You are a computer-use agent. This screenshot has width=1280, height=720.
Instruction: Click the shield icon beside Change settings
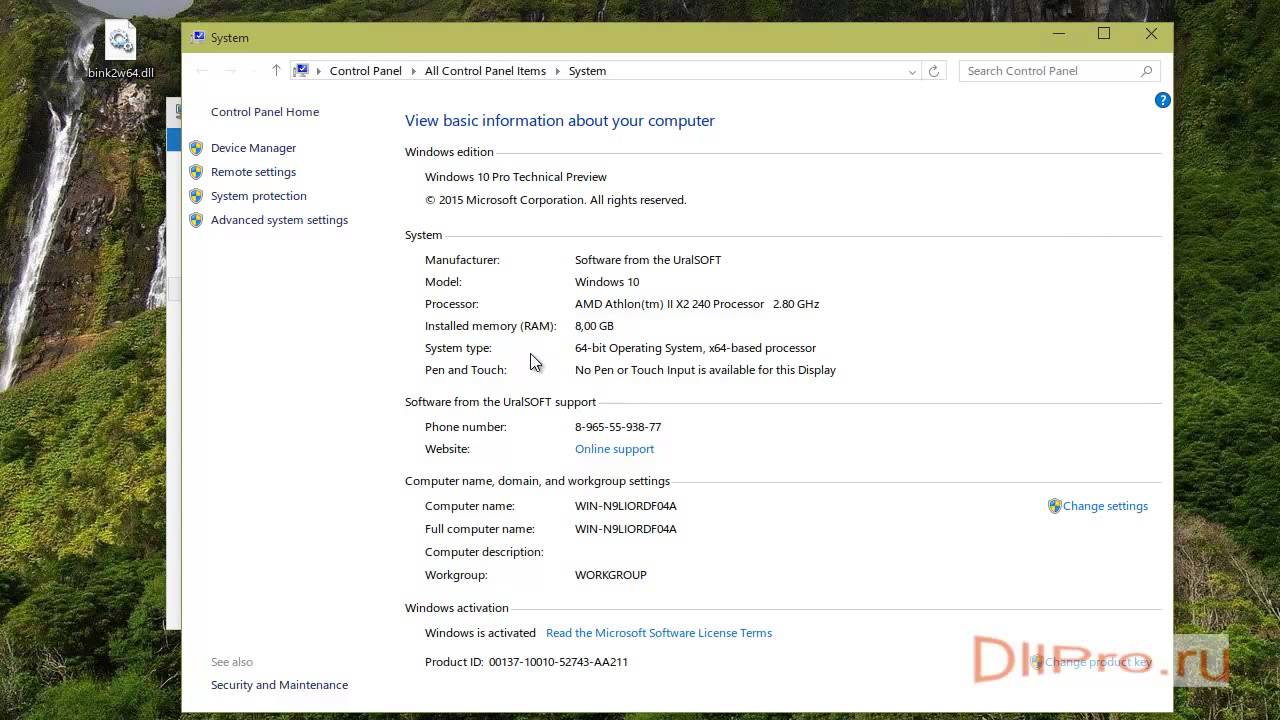click(1054, 506)
